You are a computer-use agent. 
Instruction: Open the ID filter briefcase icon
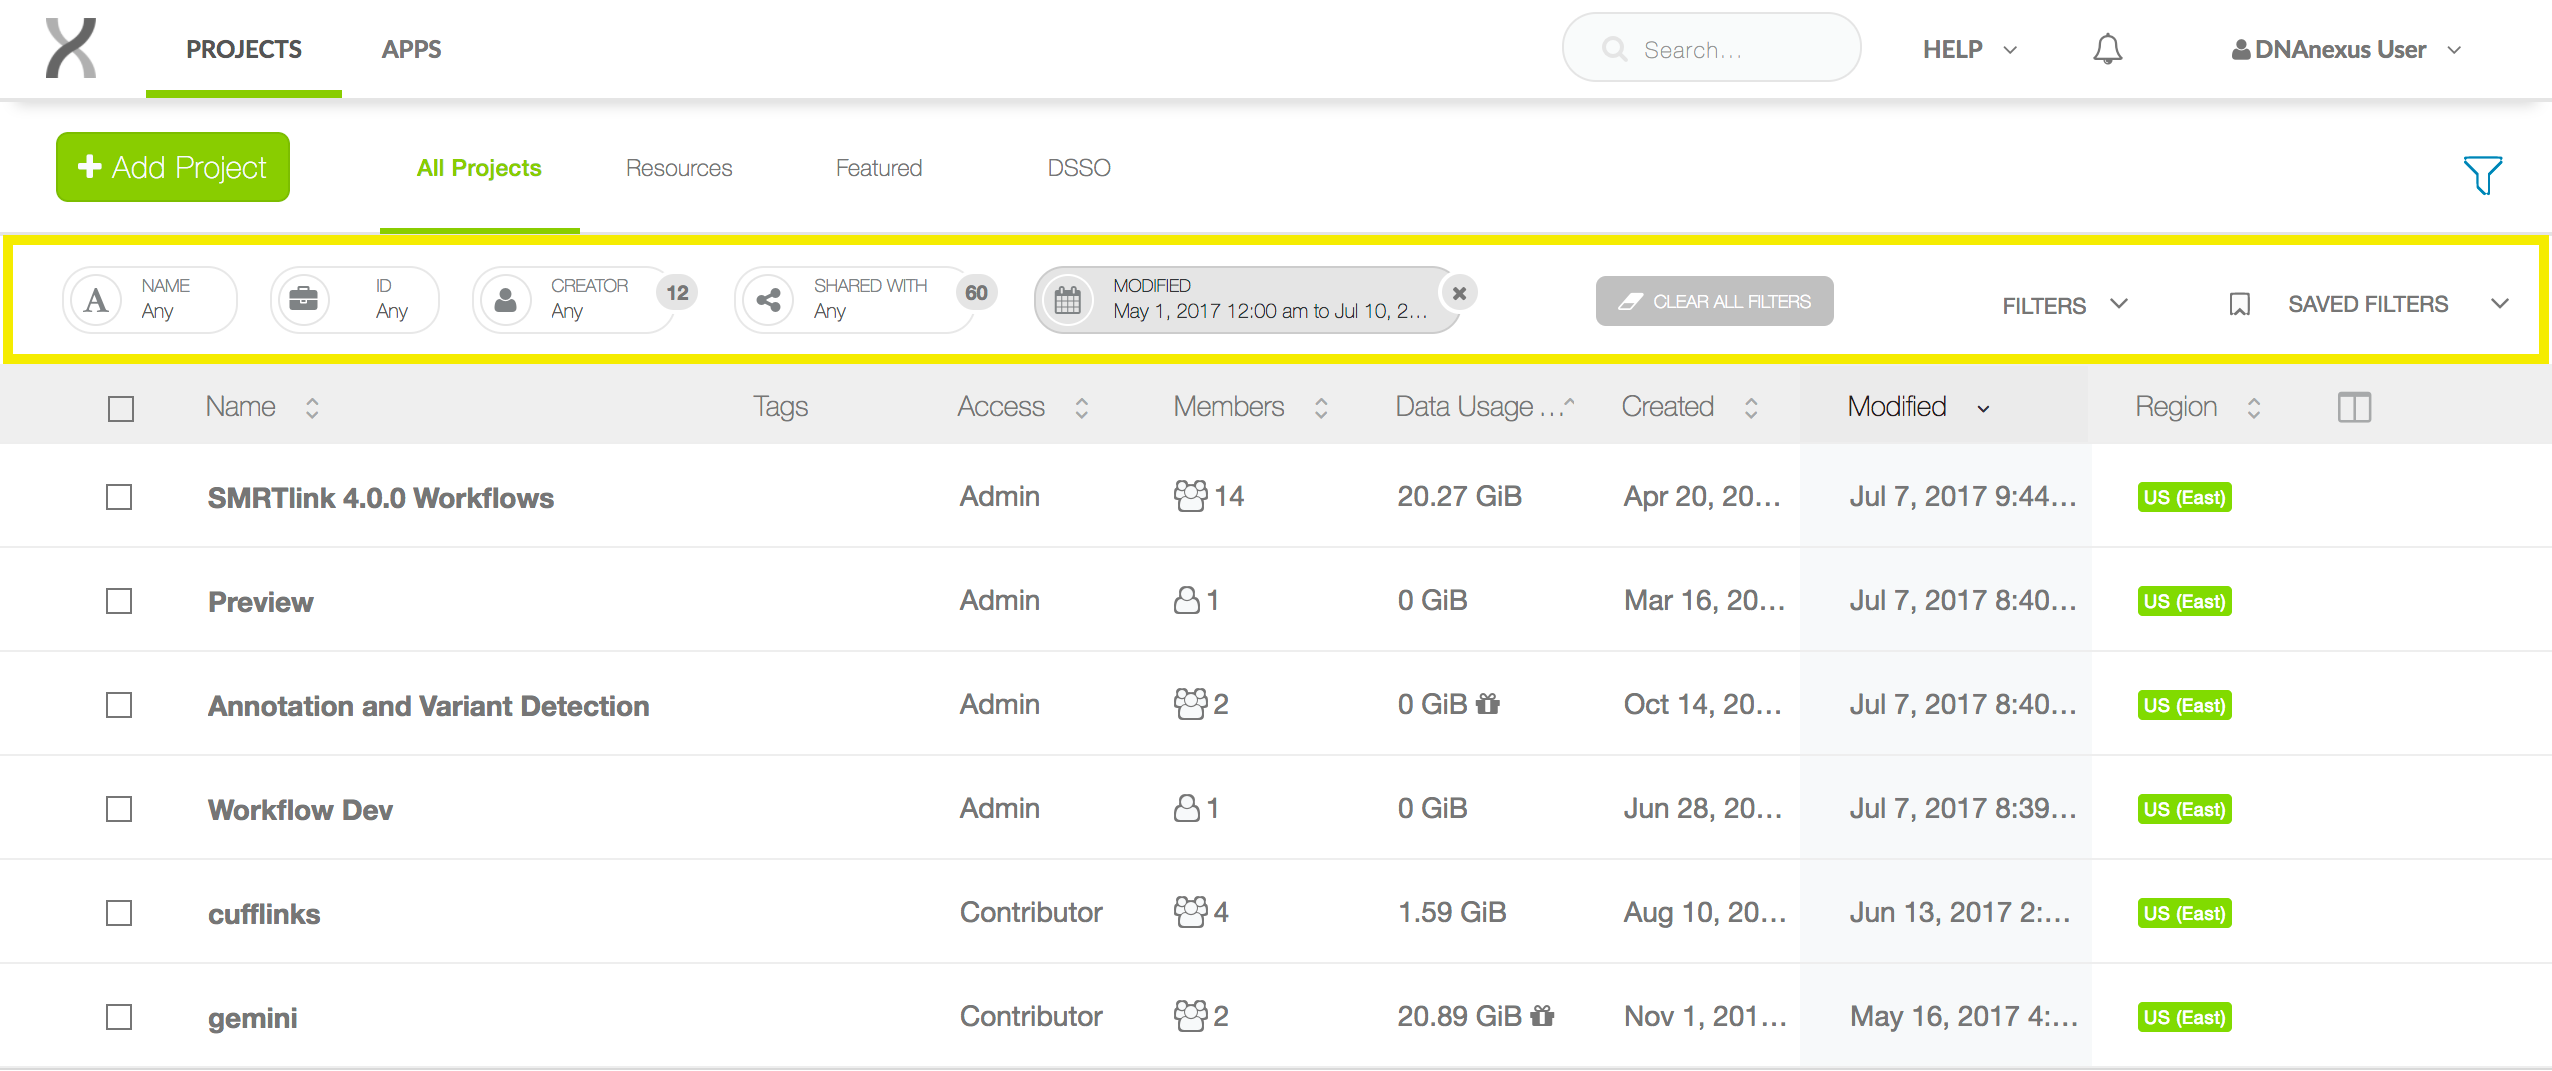click(x=303, y=299)
